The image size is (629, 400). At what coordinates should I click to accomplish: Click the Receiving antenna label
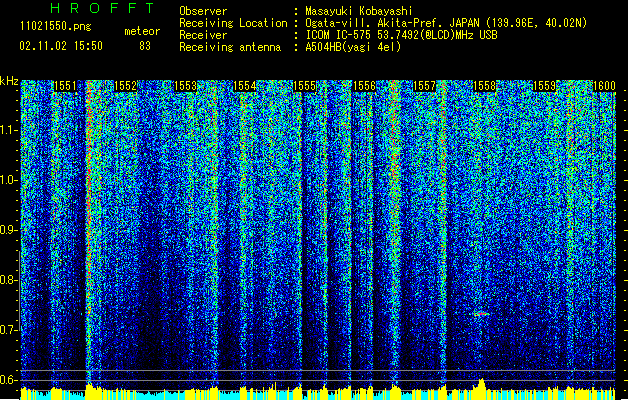pos(230,47)
